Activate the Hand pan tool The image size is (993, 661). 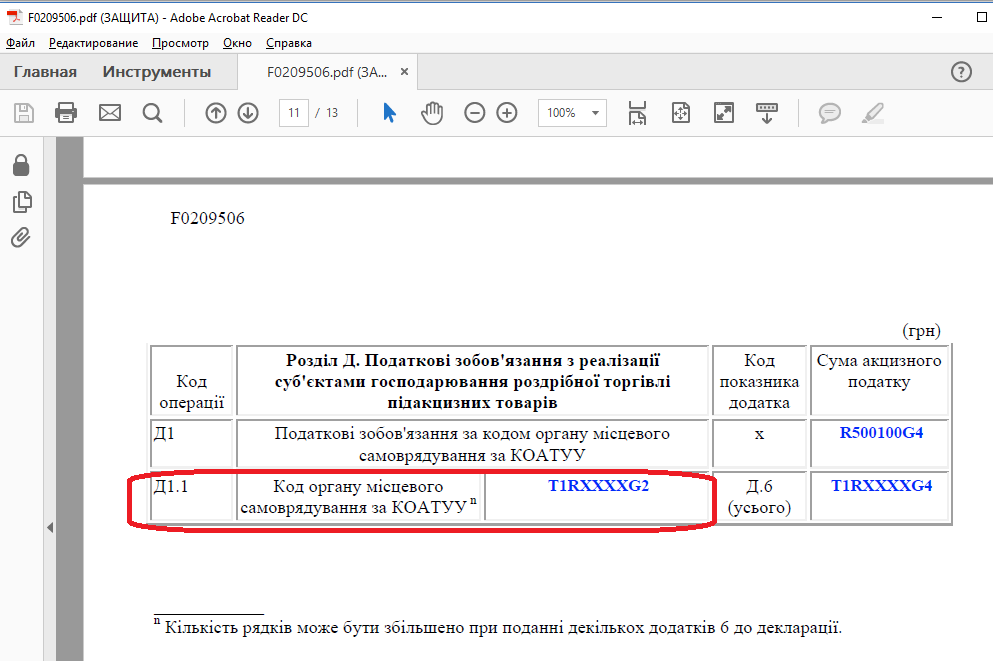pos(431,113)
